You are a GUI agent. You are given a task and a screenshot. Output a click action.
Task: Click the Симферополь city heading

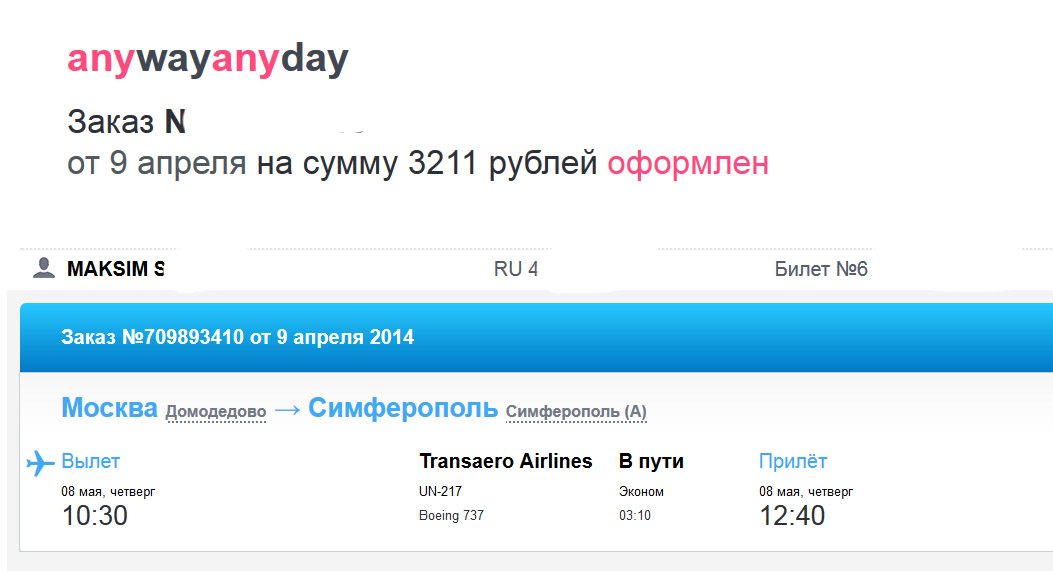pos(403,408)
